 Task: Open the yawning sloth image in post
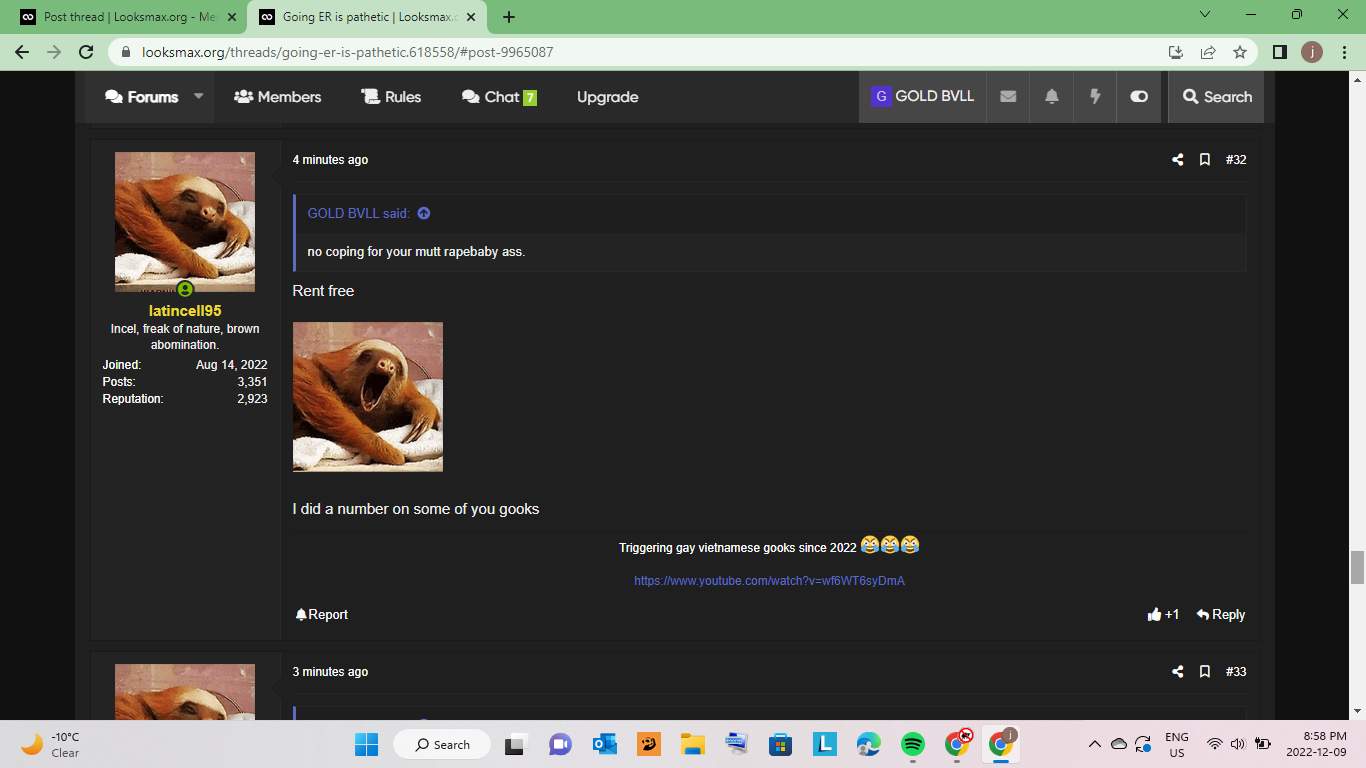(x=368, y=397)
